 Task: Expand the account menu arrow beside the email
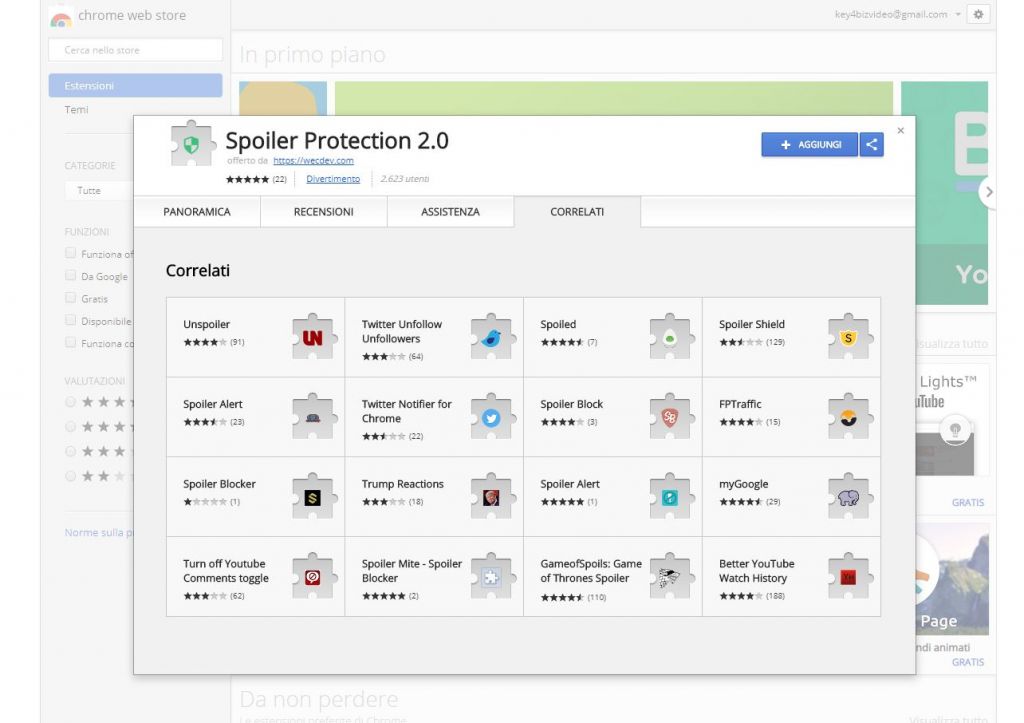[x=958, y=14]
